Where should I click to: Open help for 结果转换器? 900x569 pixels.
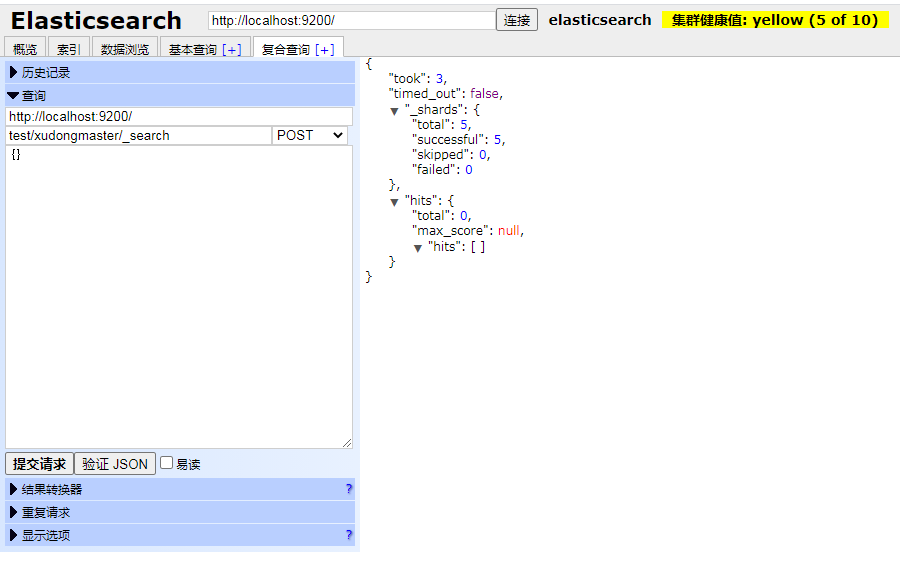pos(348,489)
